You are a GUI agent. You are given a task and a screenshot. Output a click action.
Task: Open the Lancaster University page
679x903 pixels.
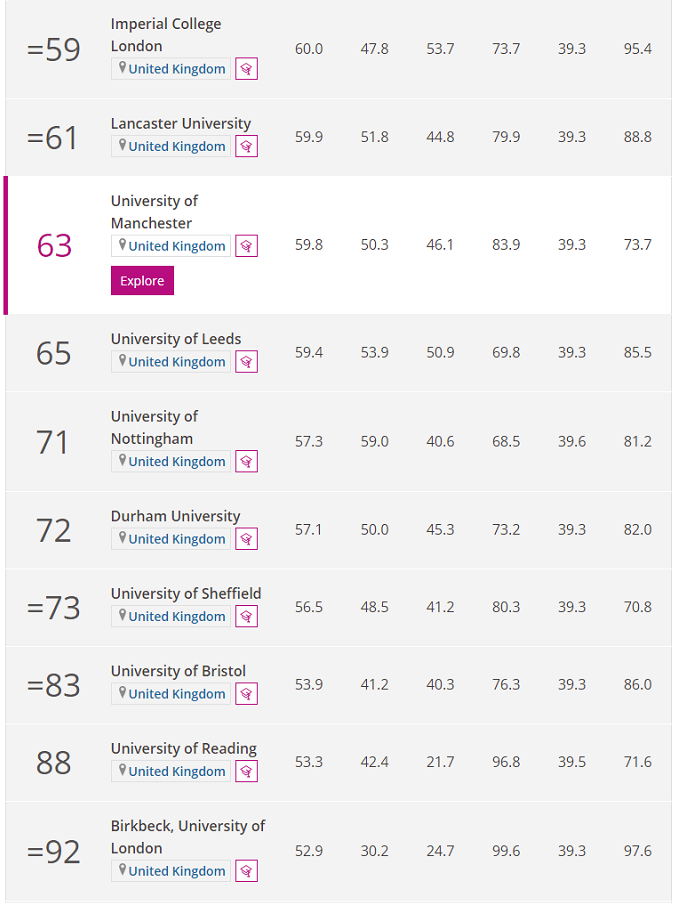[x=181, y=124]
